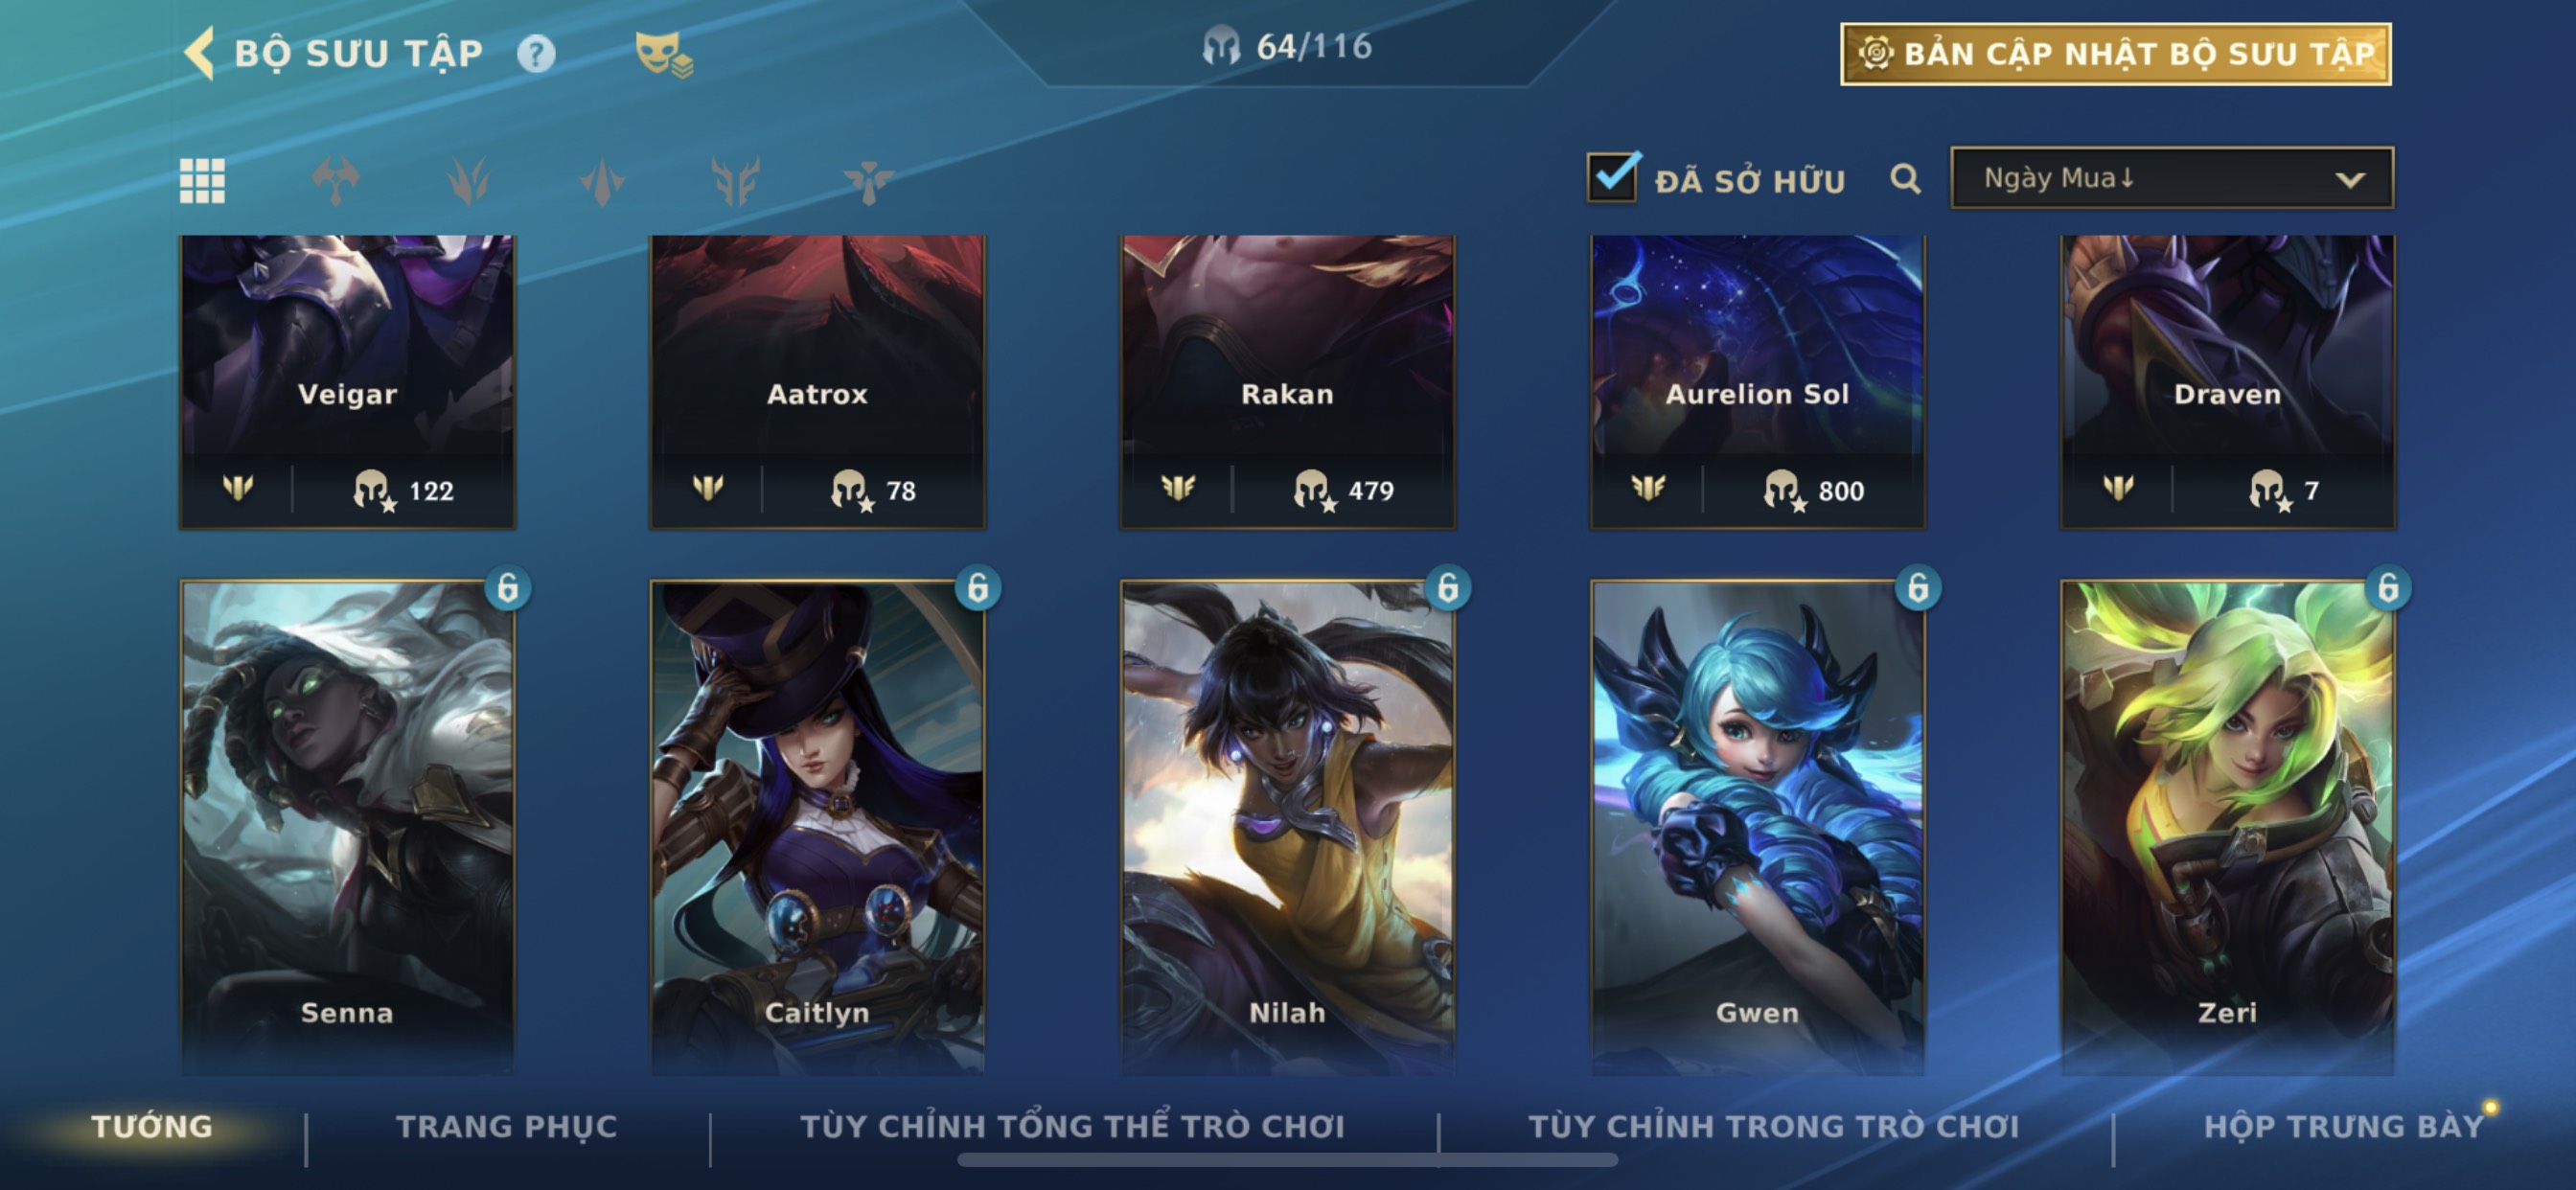Open the help question mark icon
This screenshot has width=2576, height=1190.
tap(536, 54)
